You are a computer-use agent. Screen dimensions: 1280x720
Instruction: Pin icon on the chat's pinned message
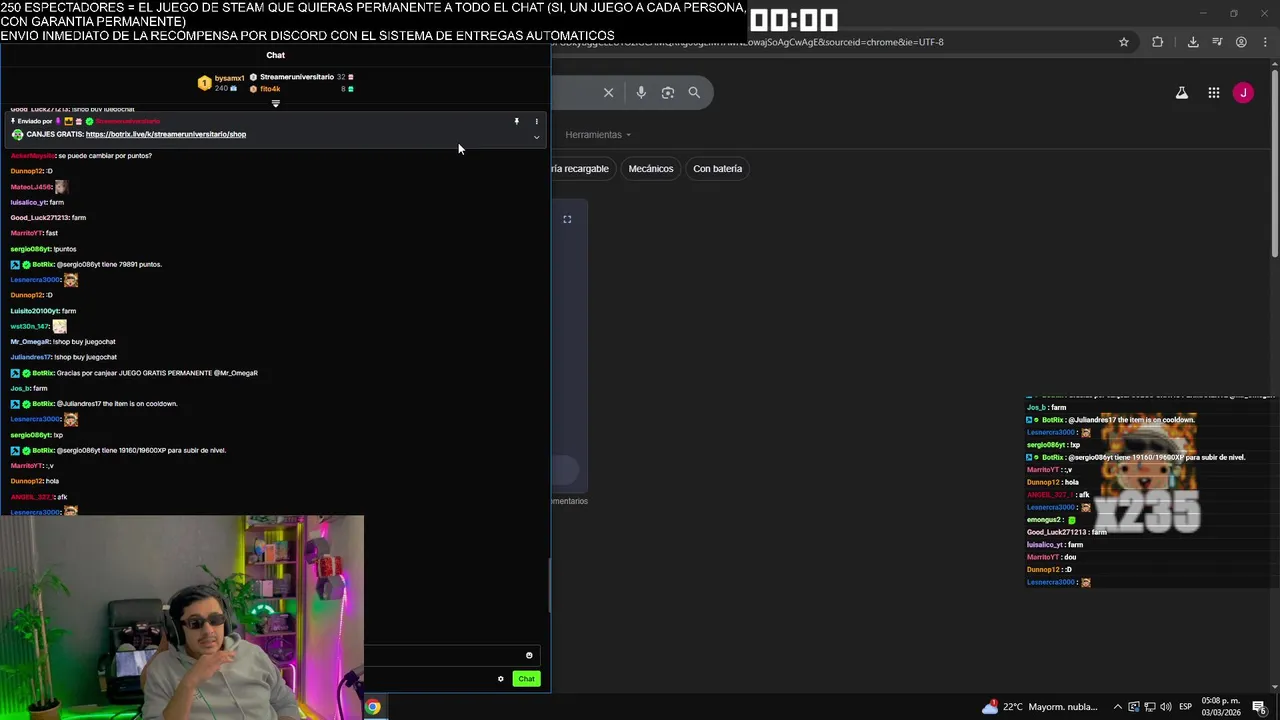517,121
